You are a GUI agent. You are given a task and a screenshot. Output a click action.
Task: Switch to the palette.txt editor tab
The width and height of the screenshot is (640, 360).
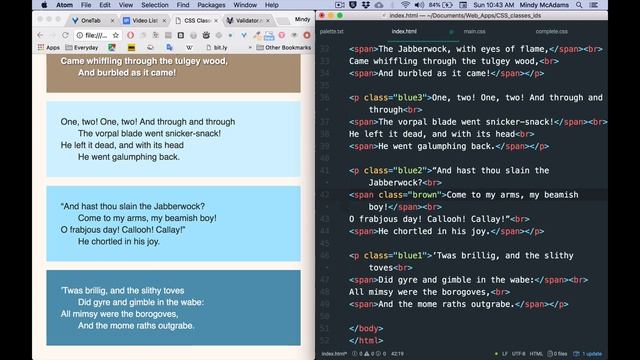pyautogui.click(x=331, y=31)
